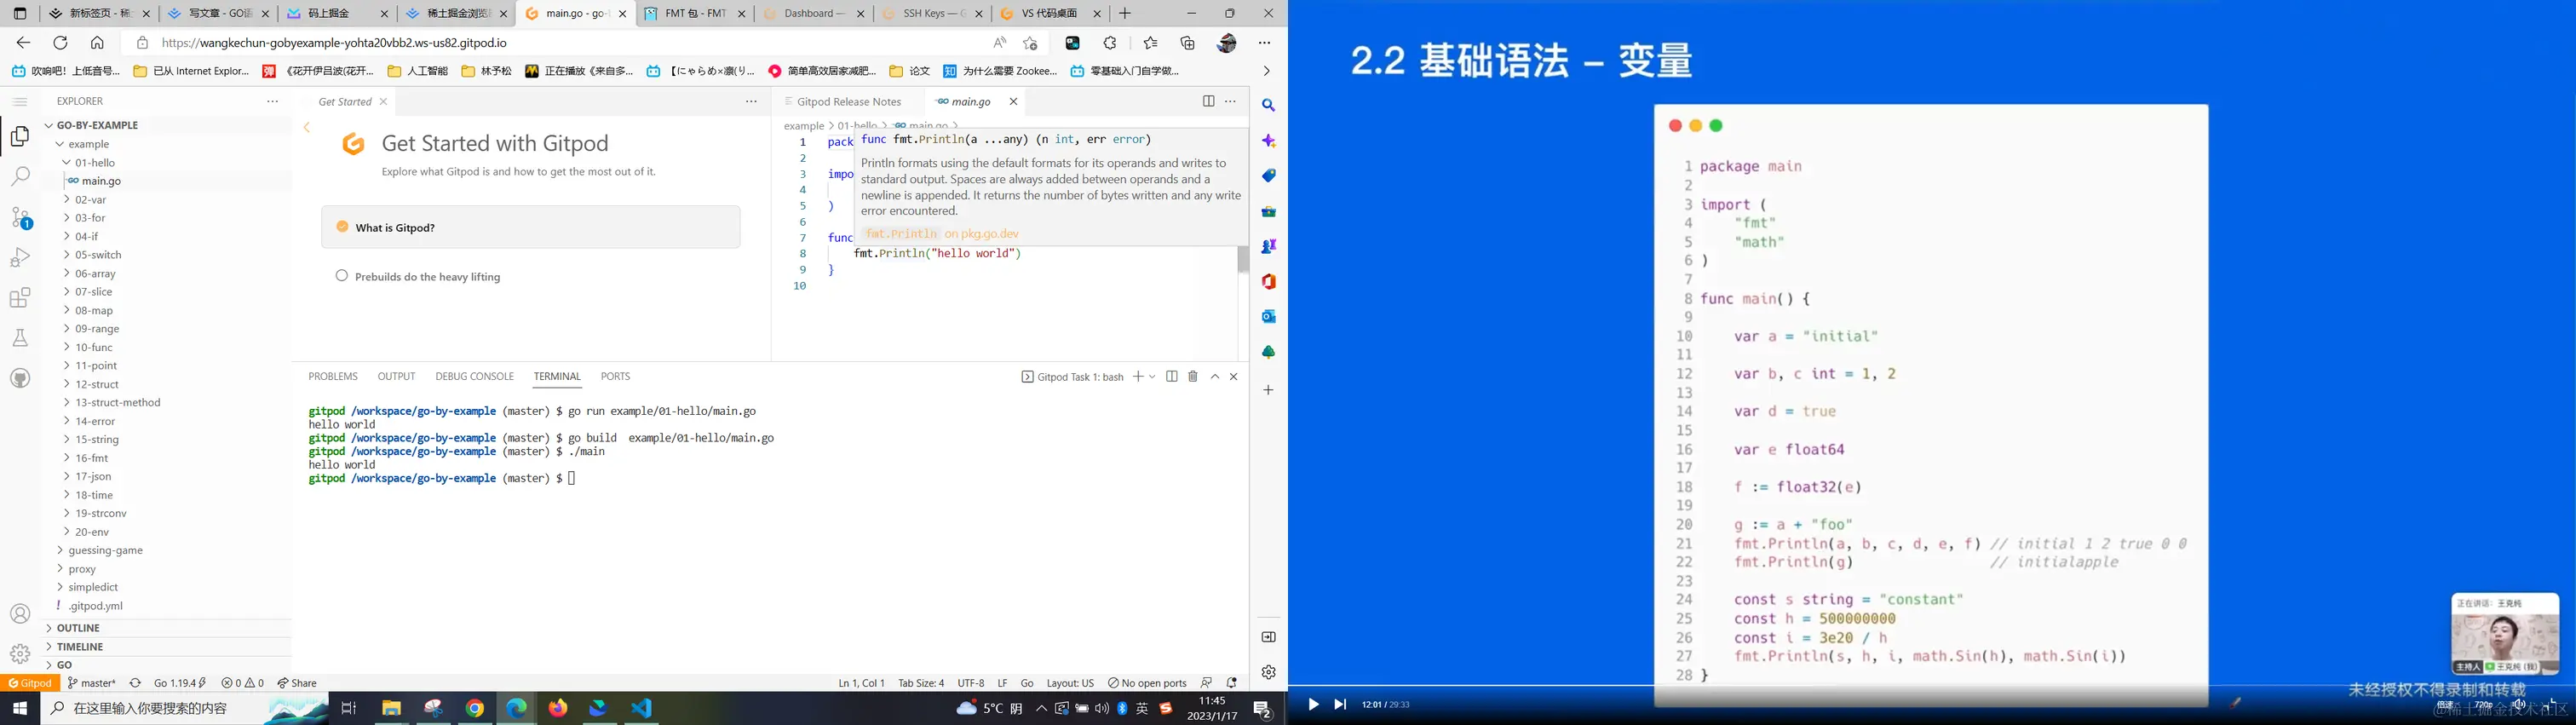2576x725 pixels.
Task: Open Visual Studio Code from the taskbar
Action: point(641,708)
